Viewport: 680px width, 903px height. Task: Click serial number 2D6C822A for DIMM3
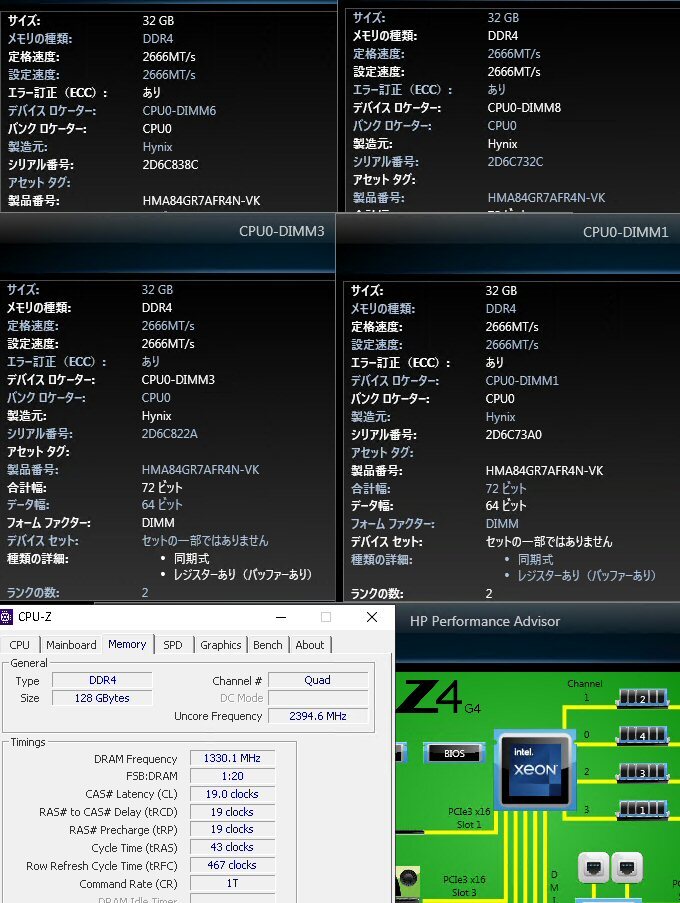(x=169, y=434)
